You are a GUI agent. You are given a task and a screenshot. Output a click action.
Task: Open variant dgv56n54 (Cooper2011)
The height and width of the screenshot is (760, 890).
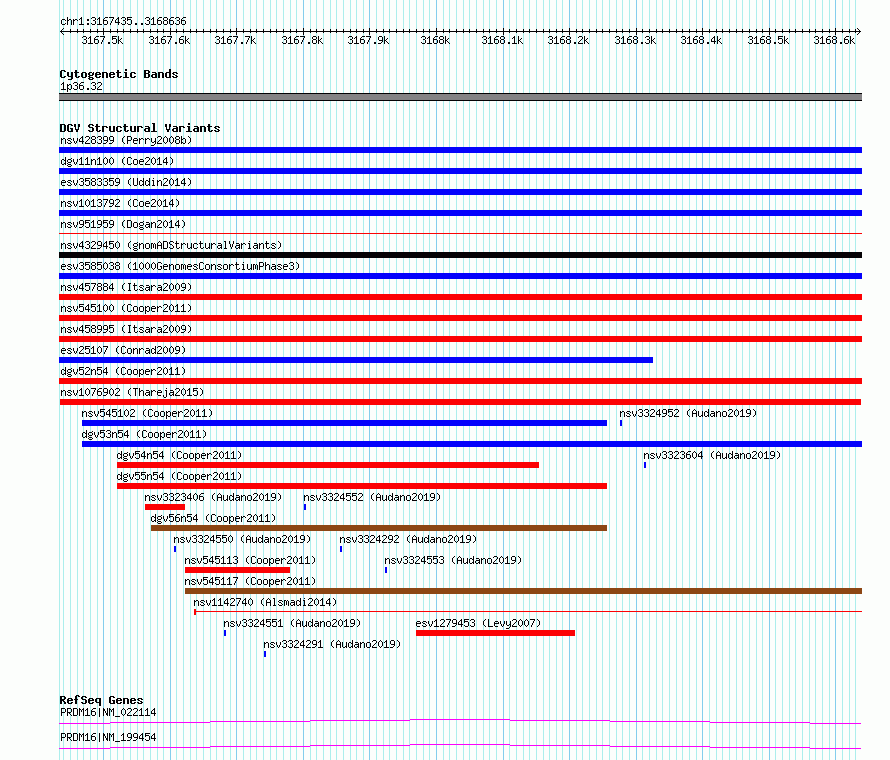pyautogui.click(x=213, y=518)
